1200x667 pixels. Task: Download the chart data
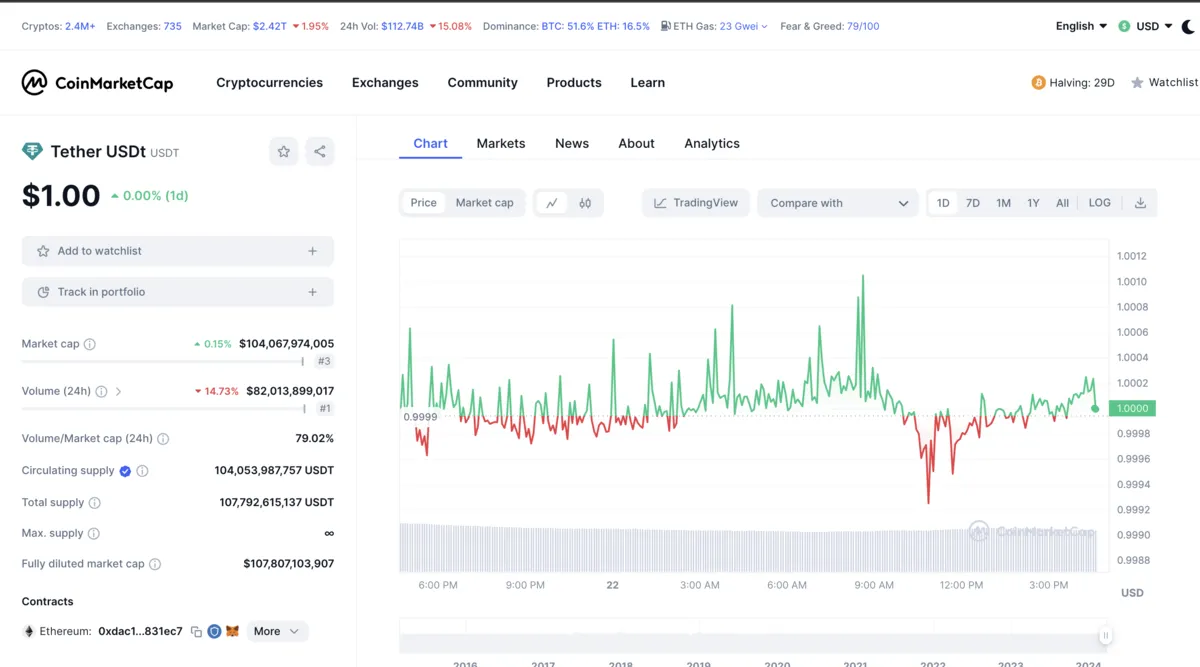[x=1140, y=203]
